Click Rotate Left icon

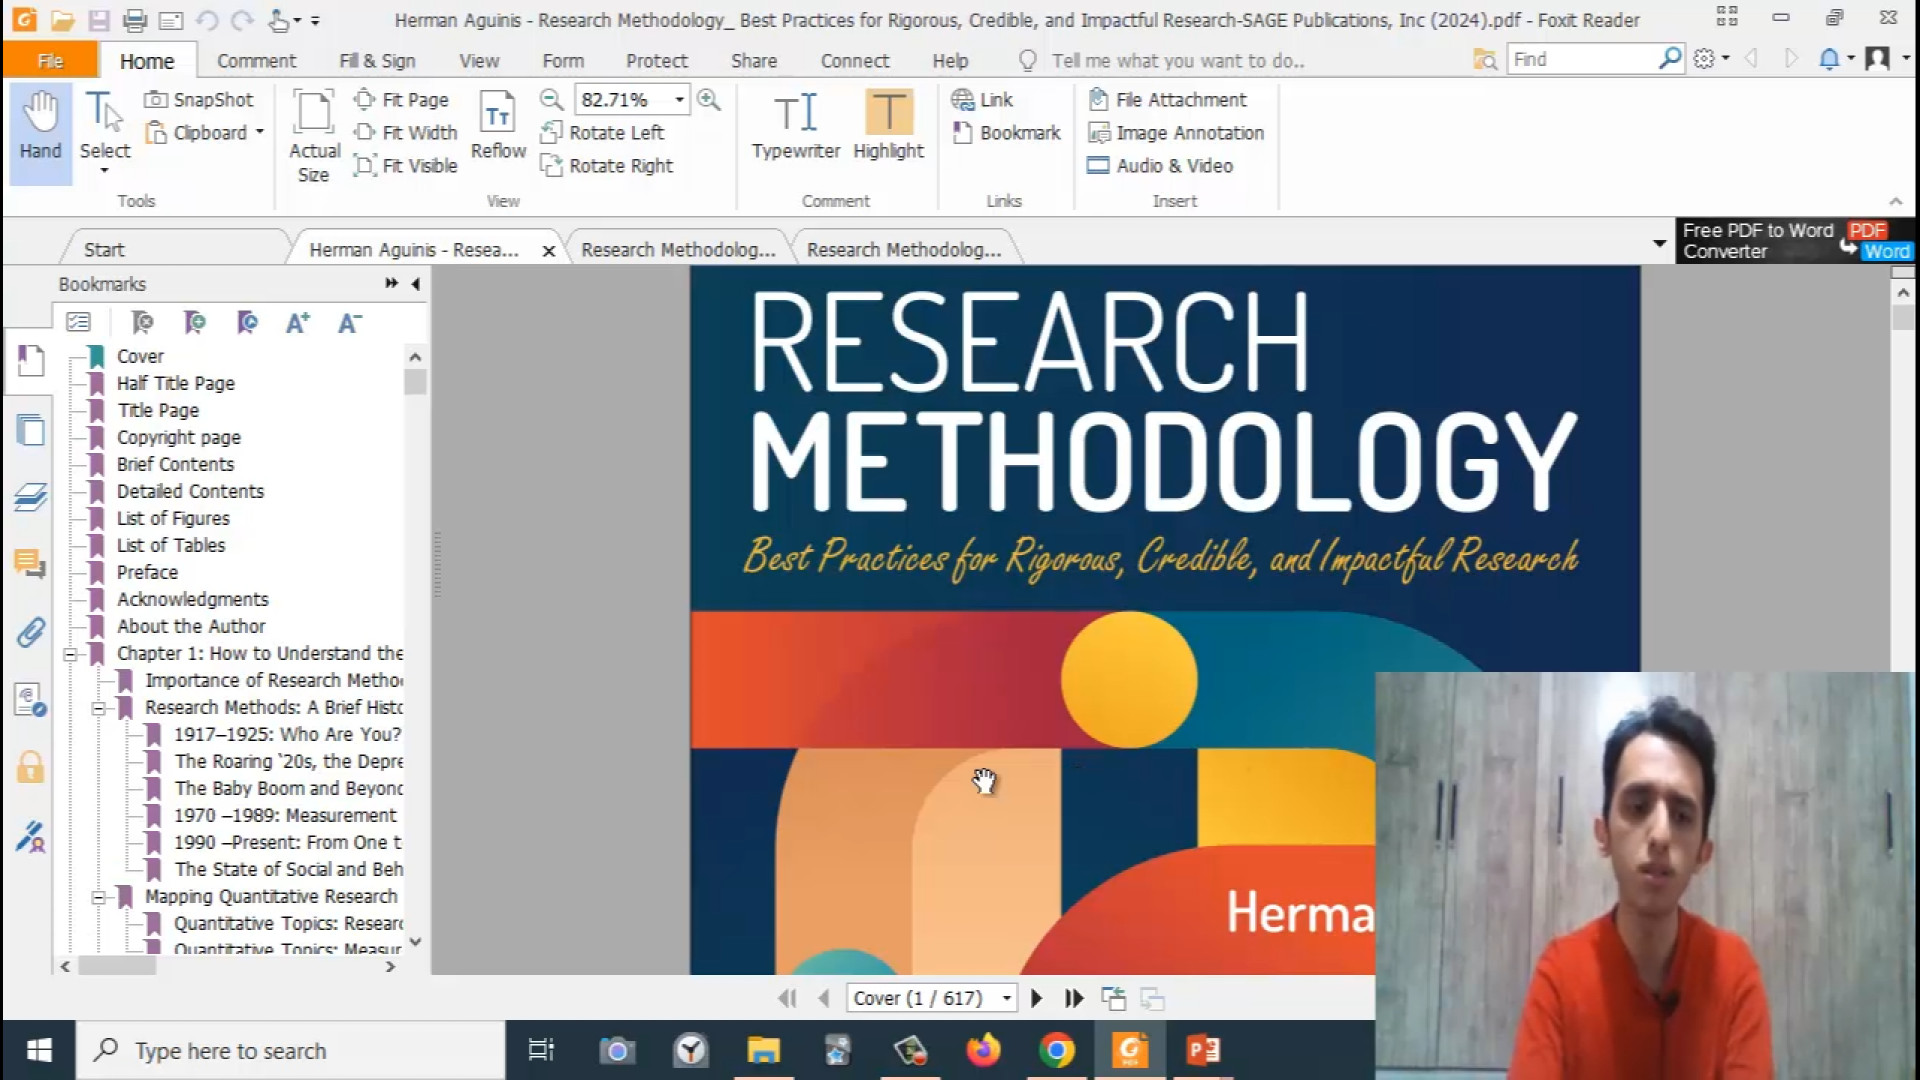tap(551, 132)
